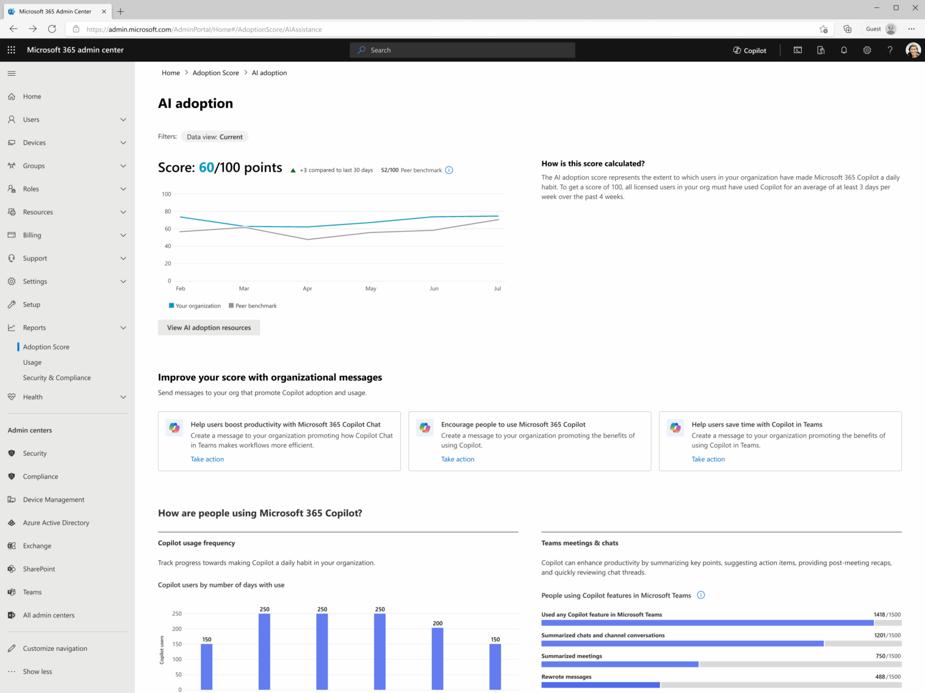The height and width of the screenshot is (693, 925).
Task: Click the Setup wrench icon
Action: (x=11, y=304)
